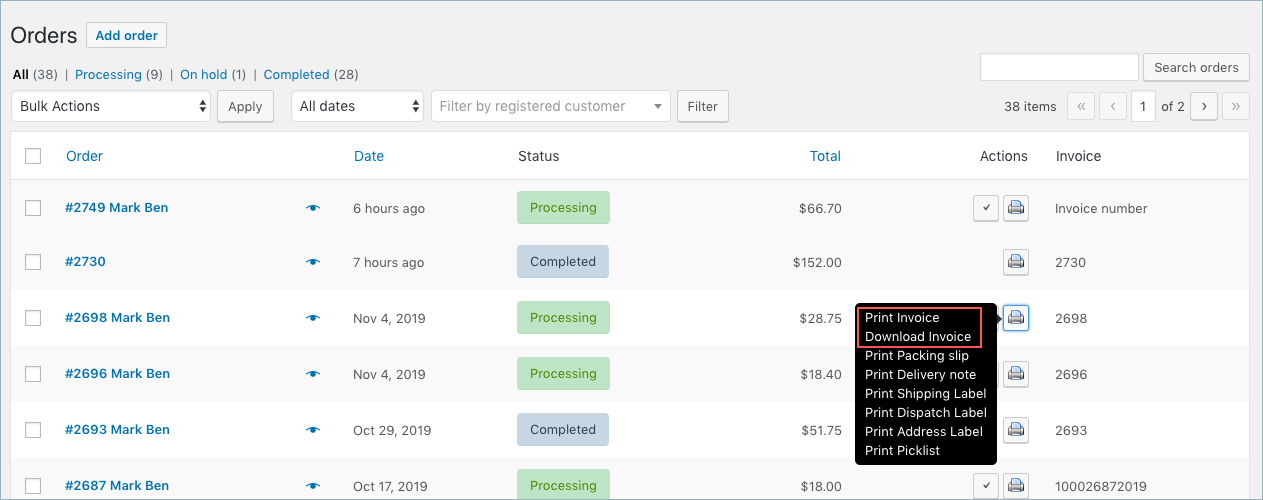Open the All dates dropdown
The height and width of the screenshot is (500, 1263).
[x=357, y=106]
